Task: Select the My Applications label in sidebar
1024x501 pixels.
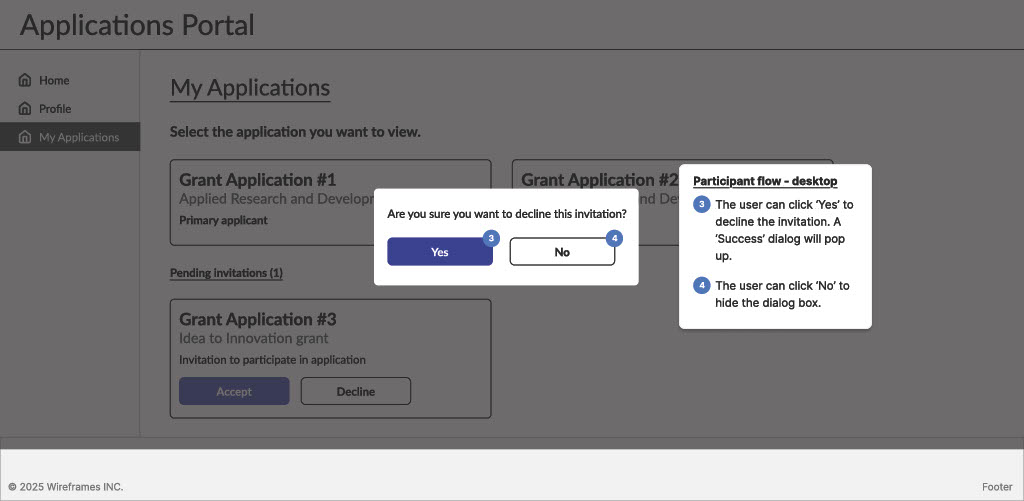Action: [79, 137]
